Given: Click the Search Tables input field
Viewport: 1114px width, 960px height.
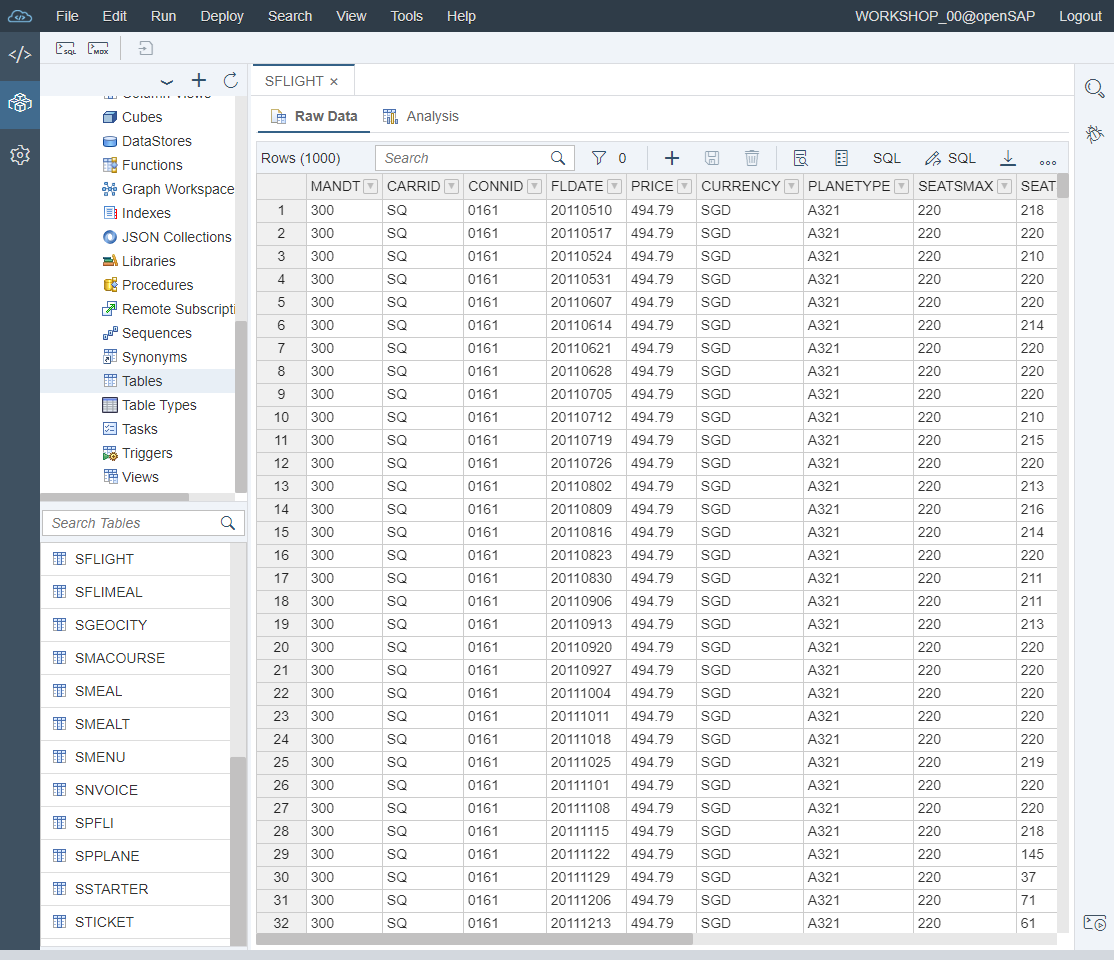Looking at the screenshot, I should (x=132, y=523).
